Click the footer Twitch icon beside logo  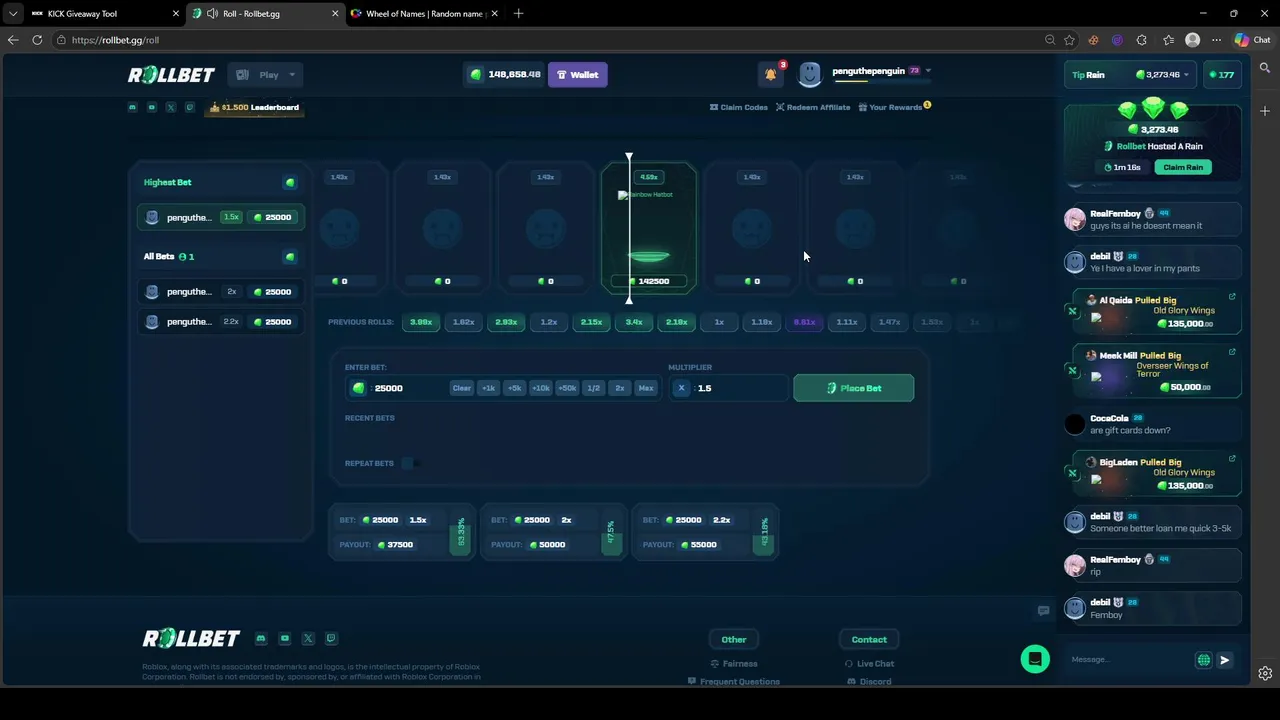(331, 638)
